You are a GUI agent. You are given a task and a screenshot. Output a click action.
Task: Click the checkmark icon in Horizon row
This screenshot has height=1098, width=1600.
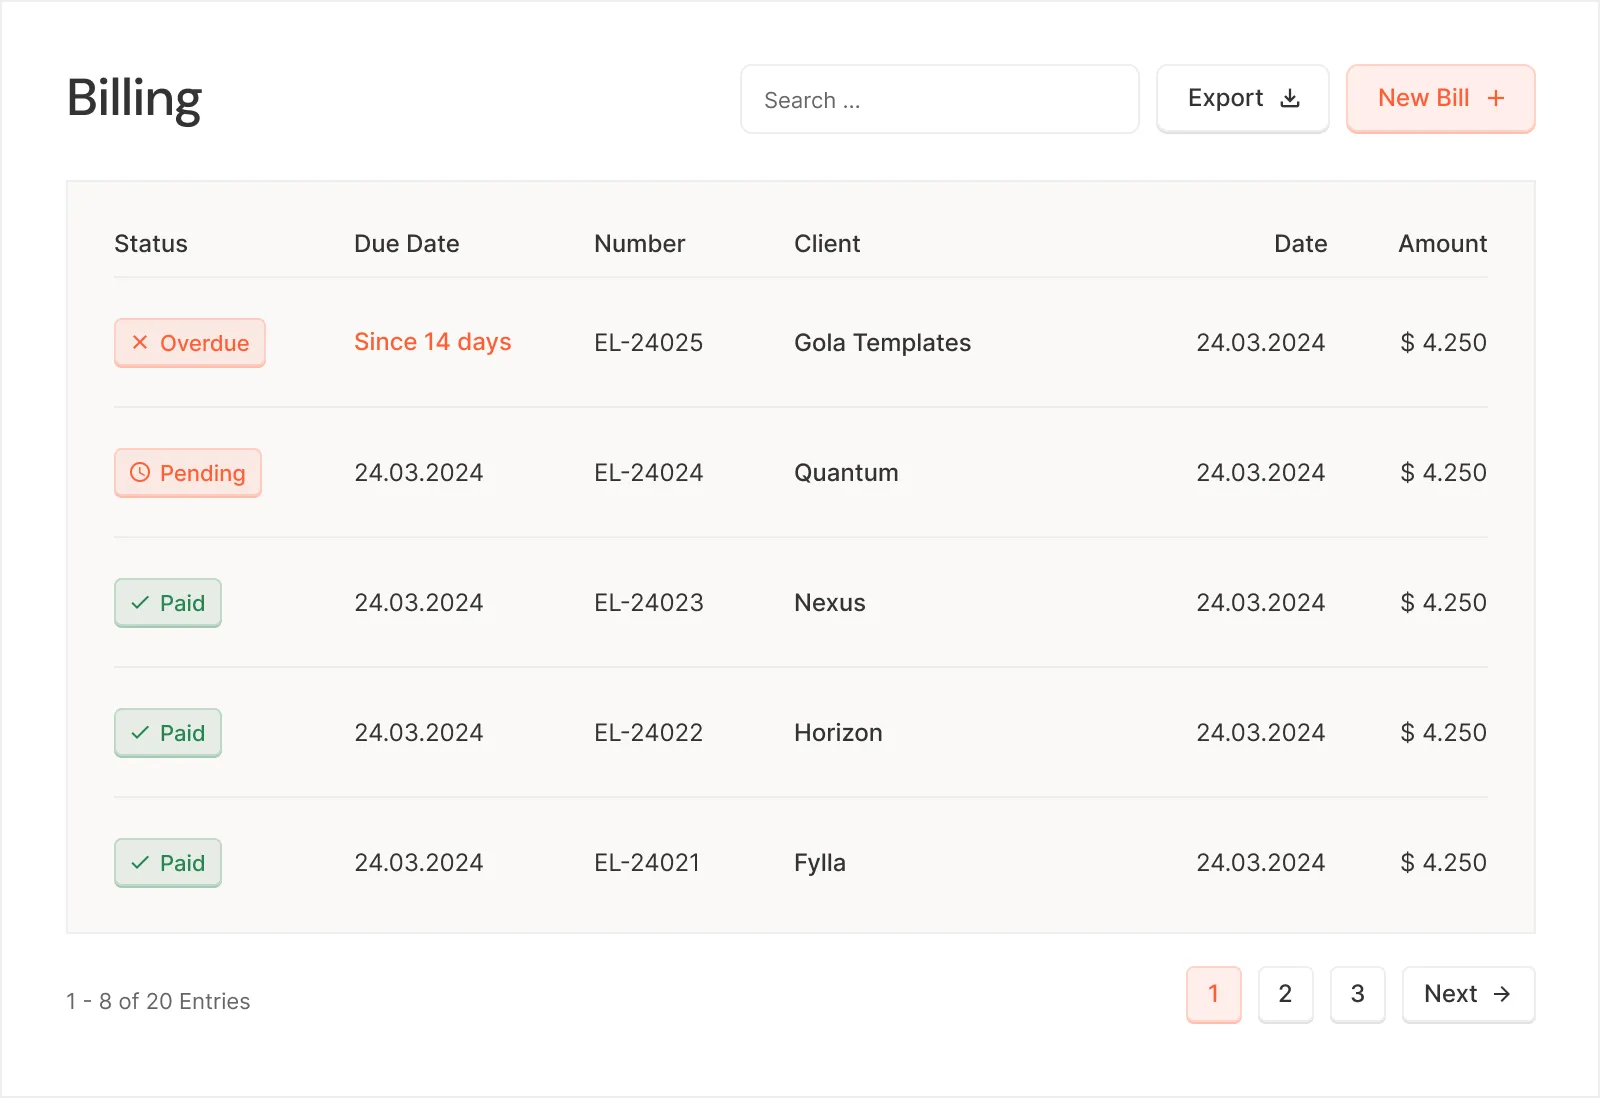(140, 733)
